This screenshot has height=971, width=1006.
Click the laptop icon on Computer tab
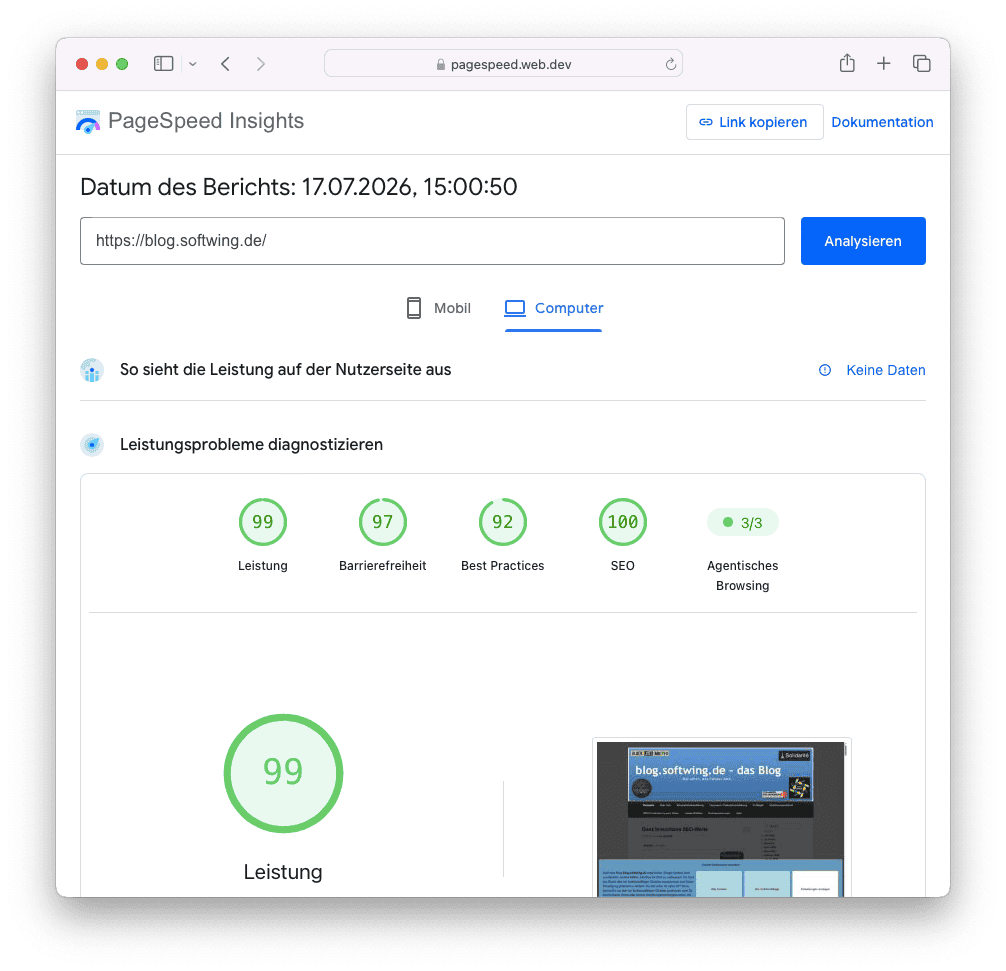click(x=515, y=308)
